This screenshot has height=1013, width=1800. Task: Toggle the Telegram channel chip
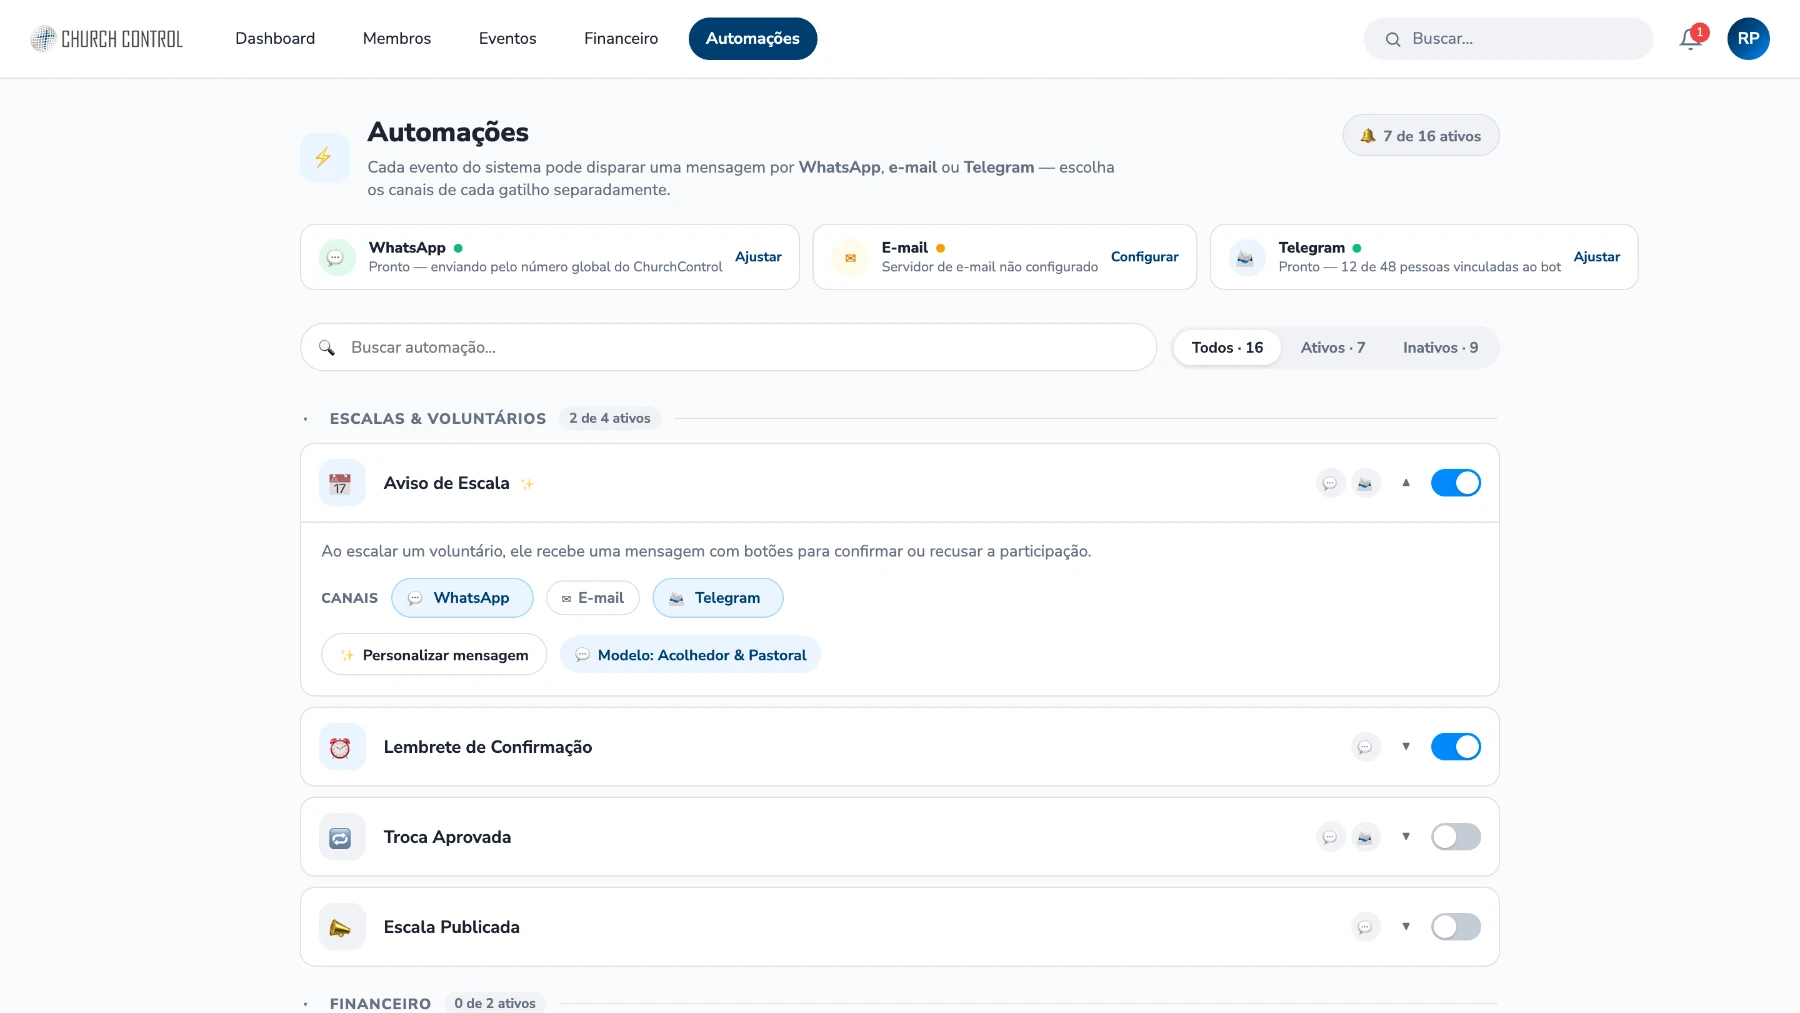(x=718, y=598)
